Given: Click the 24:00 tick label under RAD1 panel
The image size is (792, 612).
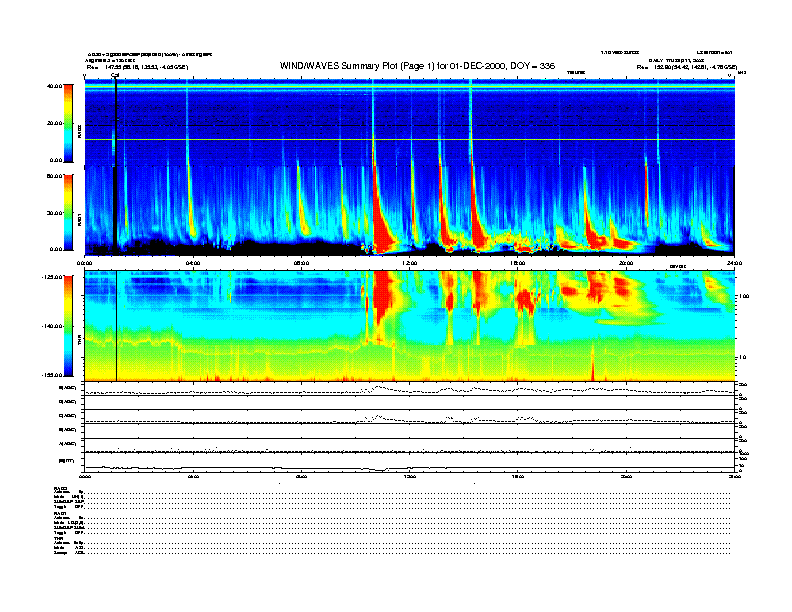Looking at the screenshot, I should (x=734, y=263).
